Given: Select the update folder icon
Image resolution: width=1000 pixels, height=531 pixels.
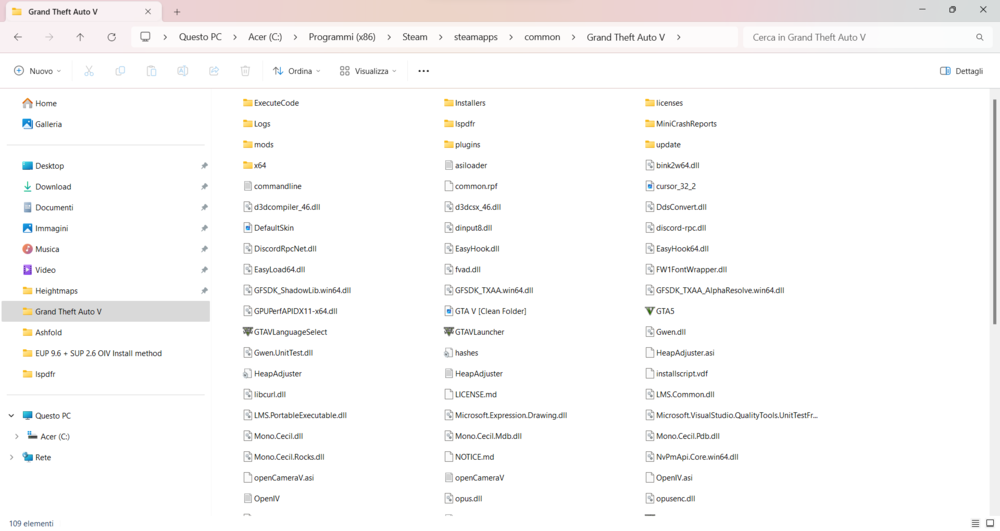Looking at the screenshot, I should coord(650,145).
